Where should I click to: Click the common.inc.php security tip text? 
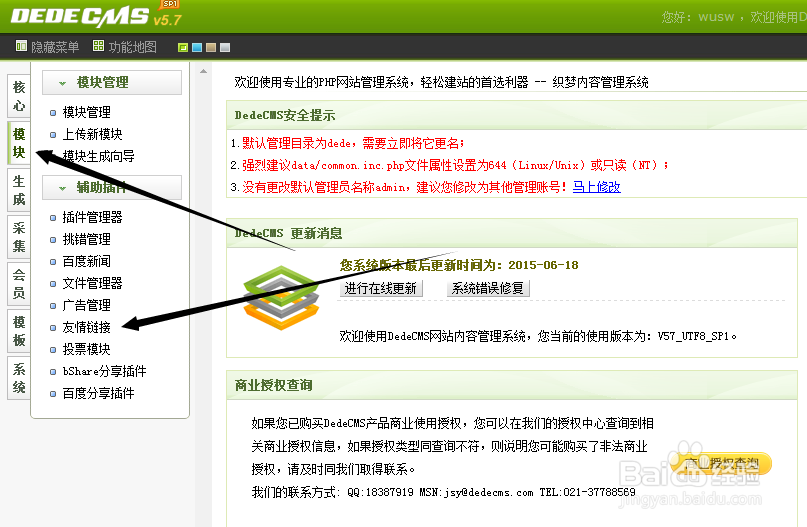pyautogui.click(x=455, y=165)
